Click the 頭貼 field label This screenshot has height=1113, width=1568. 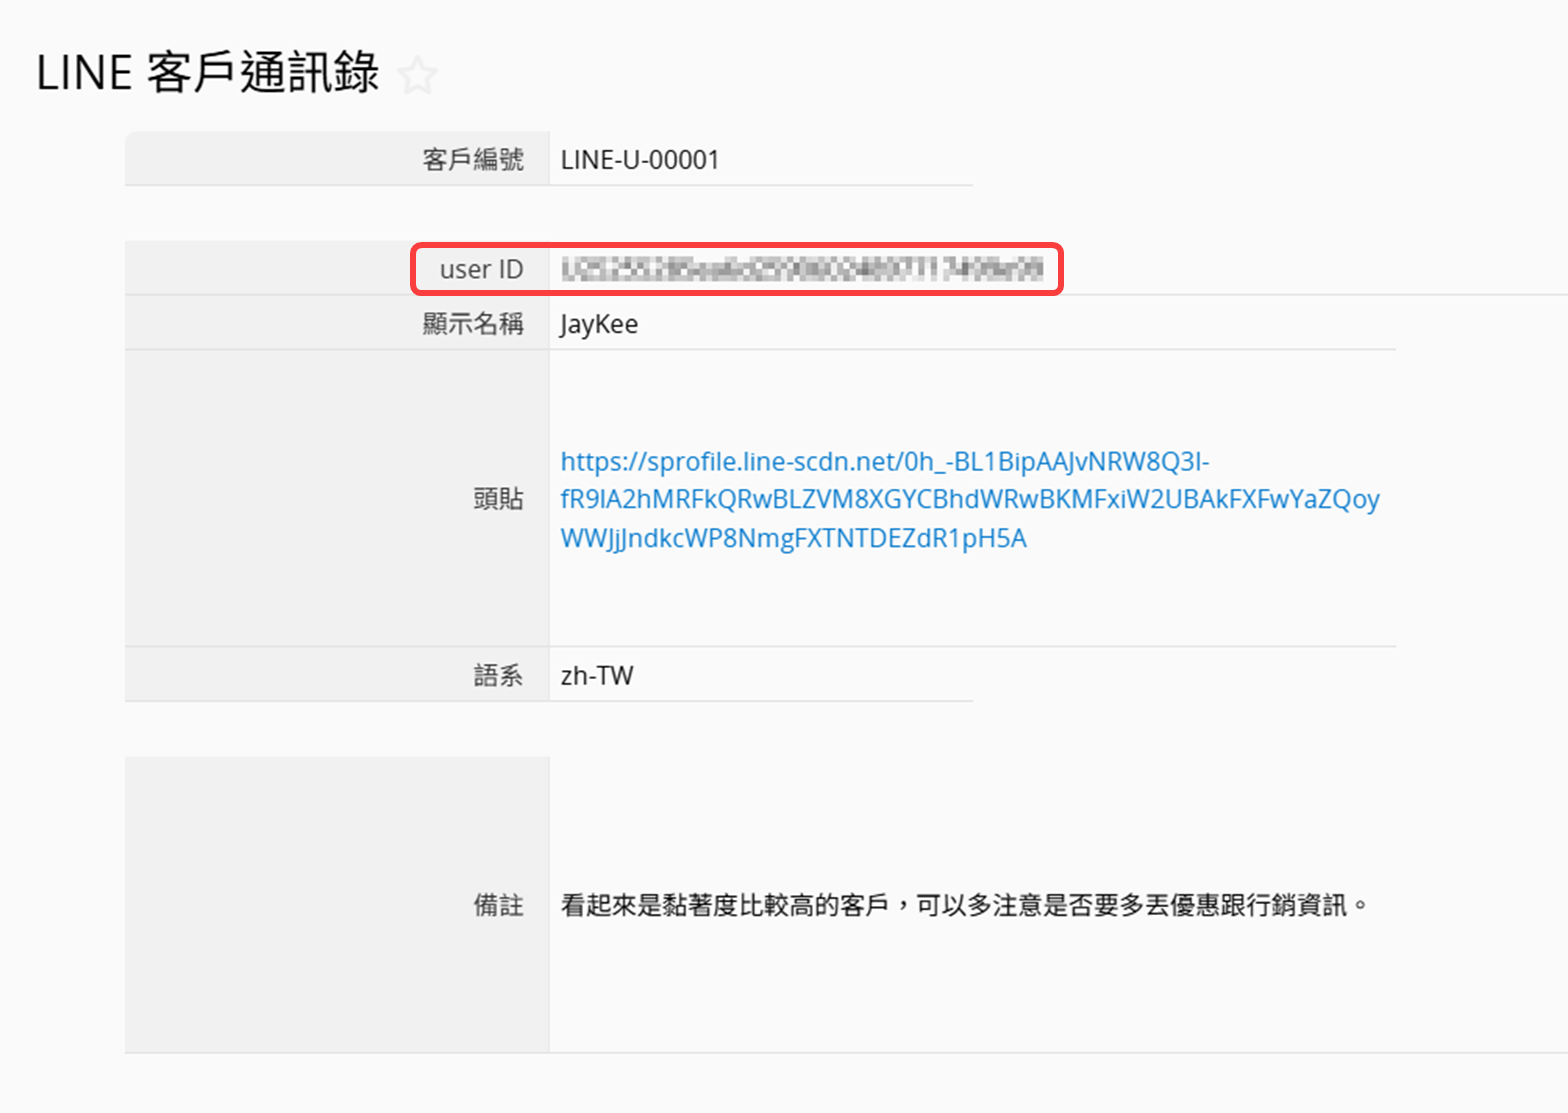coord(498,499)
